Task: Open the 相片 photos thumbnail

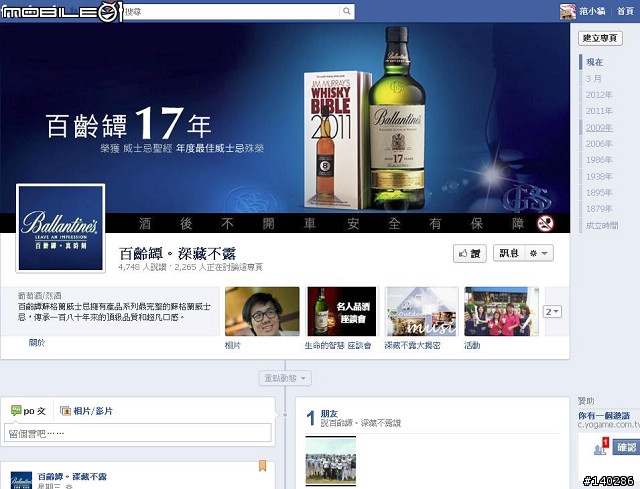Action: click(262, 311)
